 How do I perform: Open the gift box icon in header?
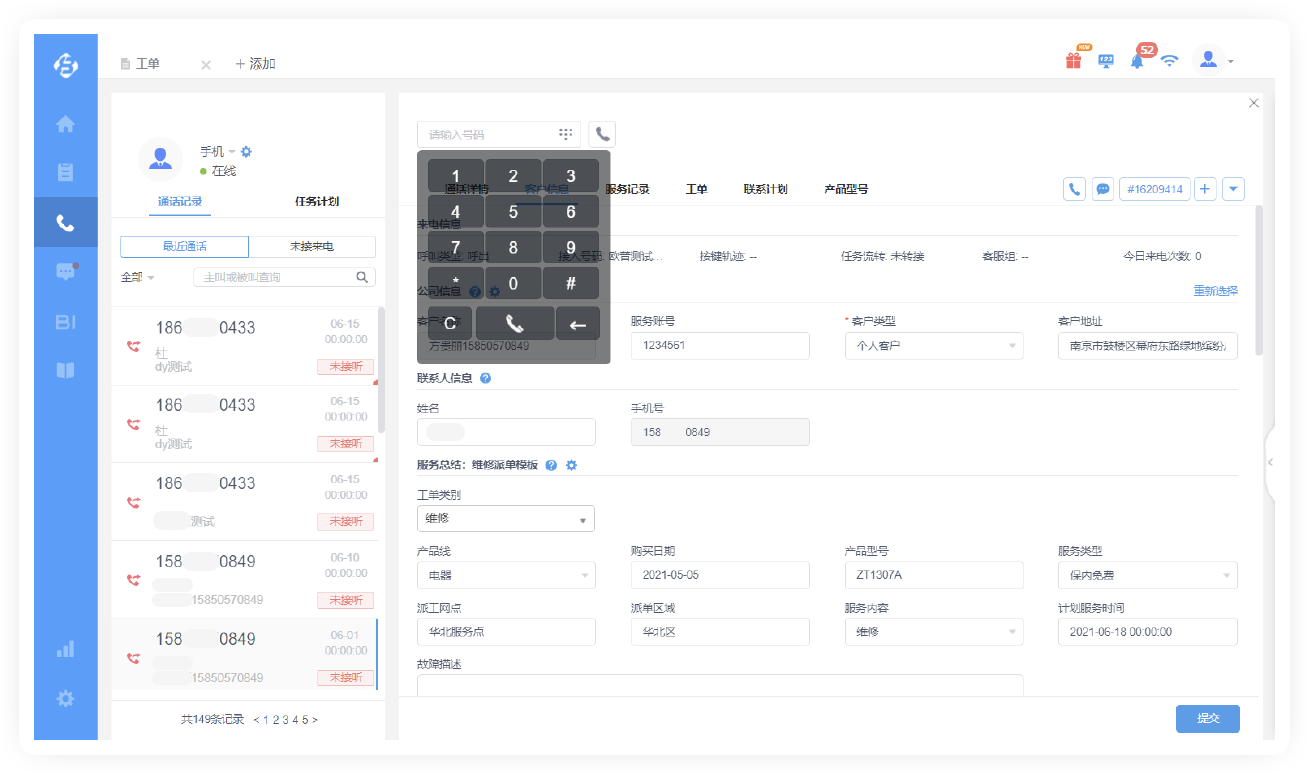pyautogui.click(x=1073, y=60)
